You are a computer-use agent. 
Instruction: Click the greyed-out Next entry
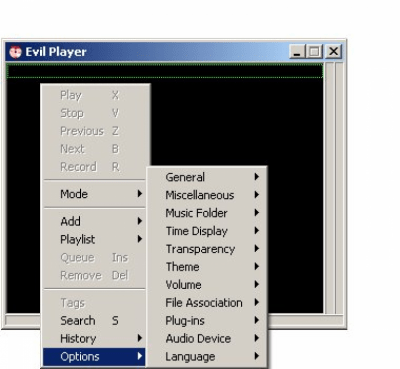(95, 149)
